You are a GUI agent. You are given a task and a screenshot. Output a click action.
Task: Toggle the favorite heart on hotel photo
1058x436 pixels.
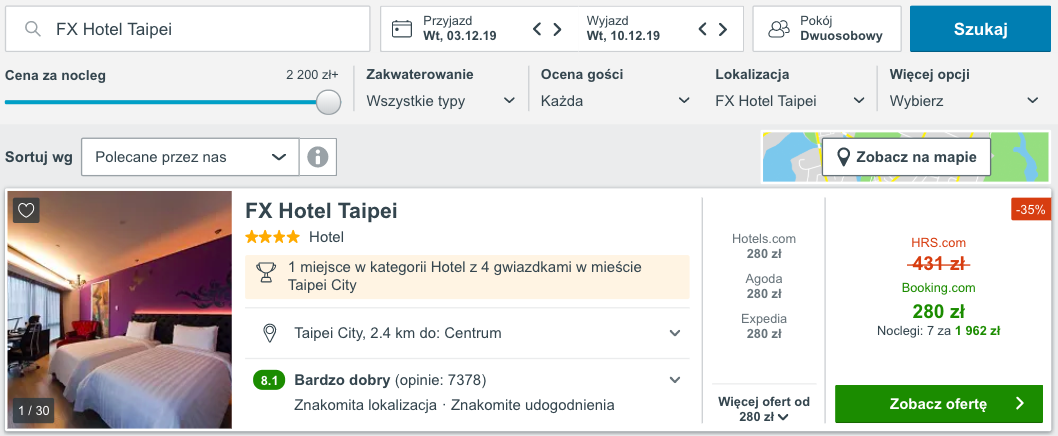pyautogui.click(x=27, y=210)
